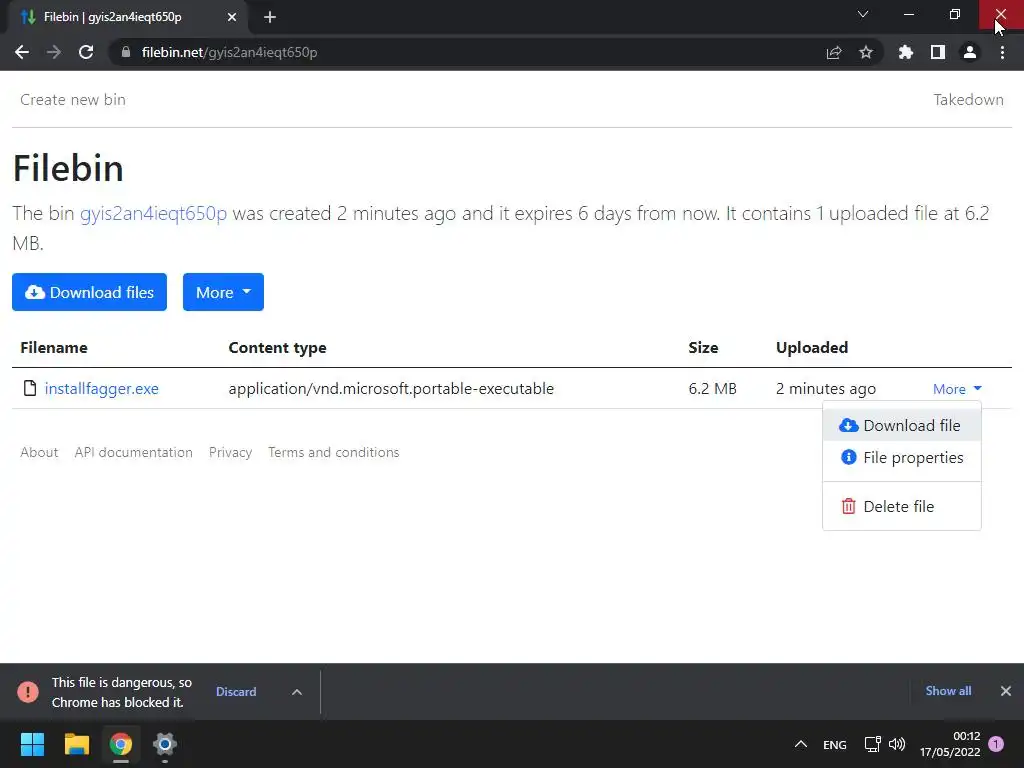Open the Privacy footer link
The width and height of the screenshot is (1024, 768).
231,452
